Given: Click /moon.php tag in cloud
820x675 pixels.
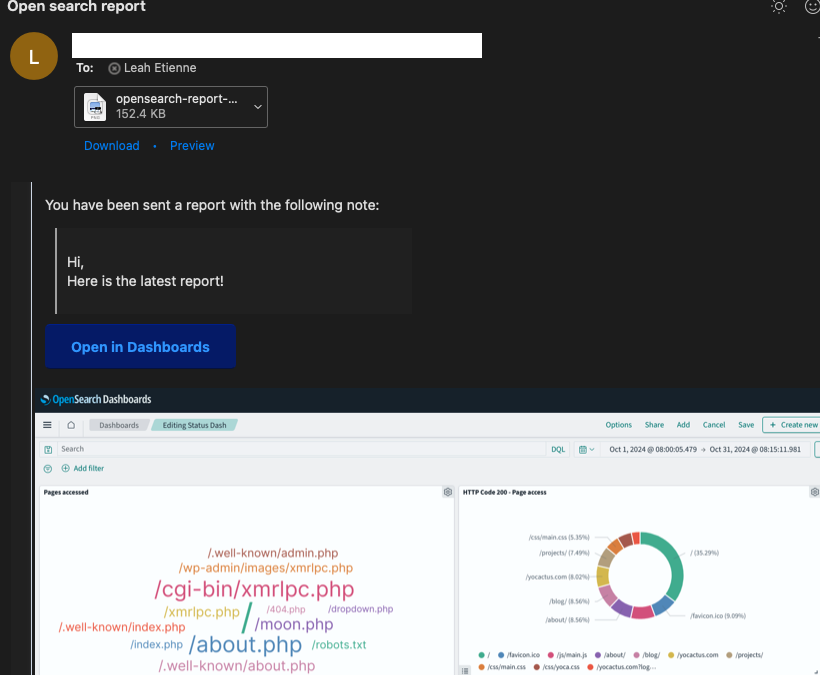Looking at the screenshot, I should tap(294, 624).
